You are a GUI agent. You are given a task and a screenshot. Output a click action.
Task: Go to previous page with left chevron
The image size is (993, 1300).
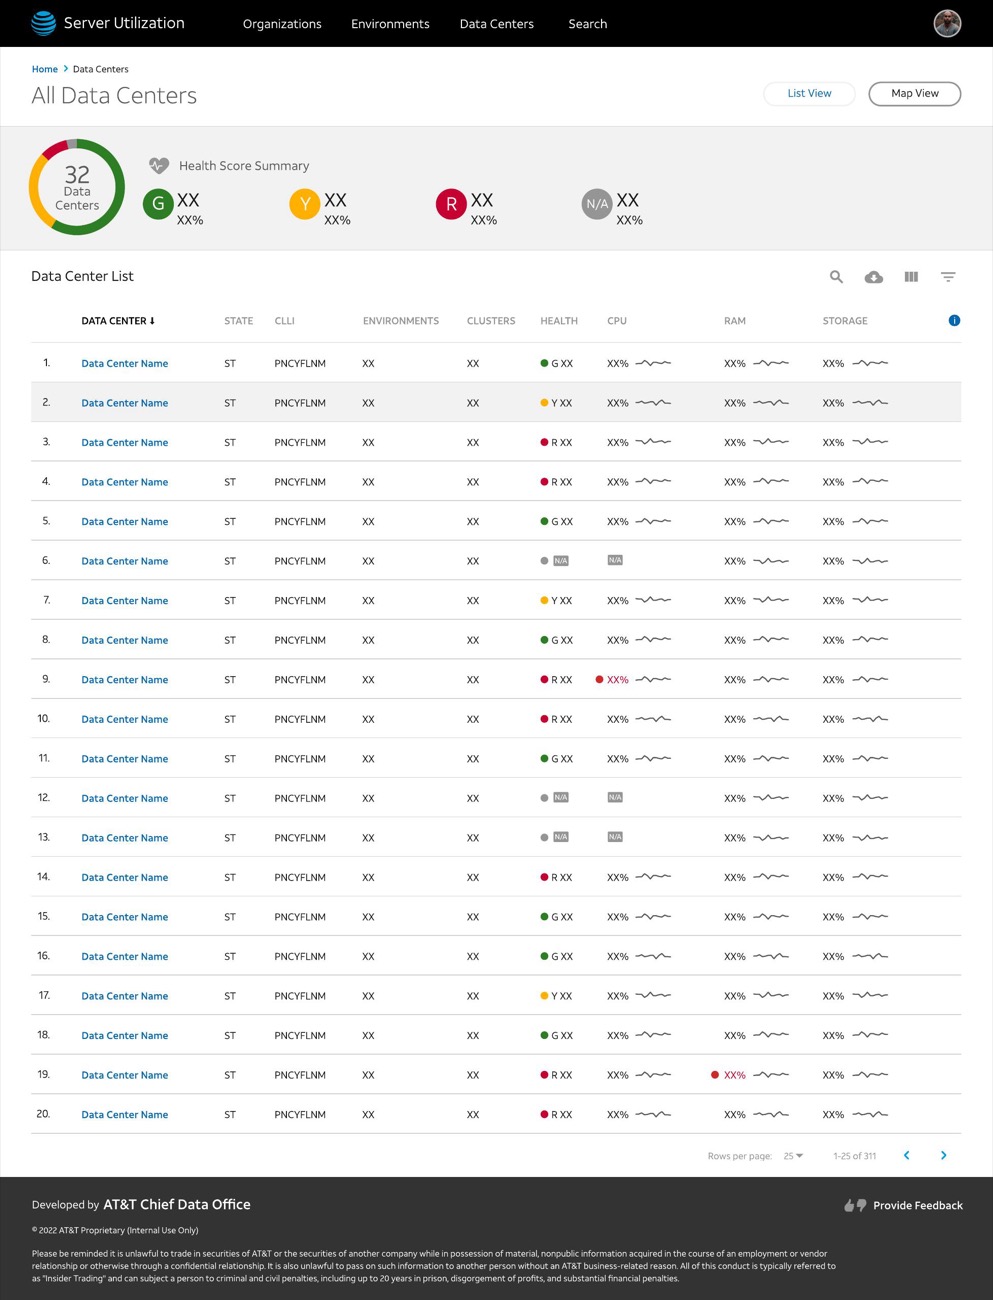pos(907,1155)
